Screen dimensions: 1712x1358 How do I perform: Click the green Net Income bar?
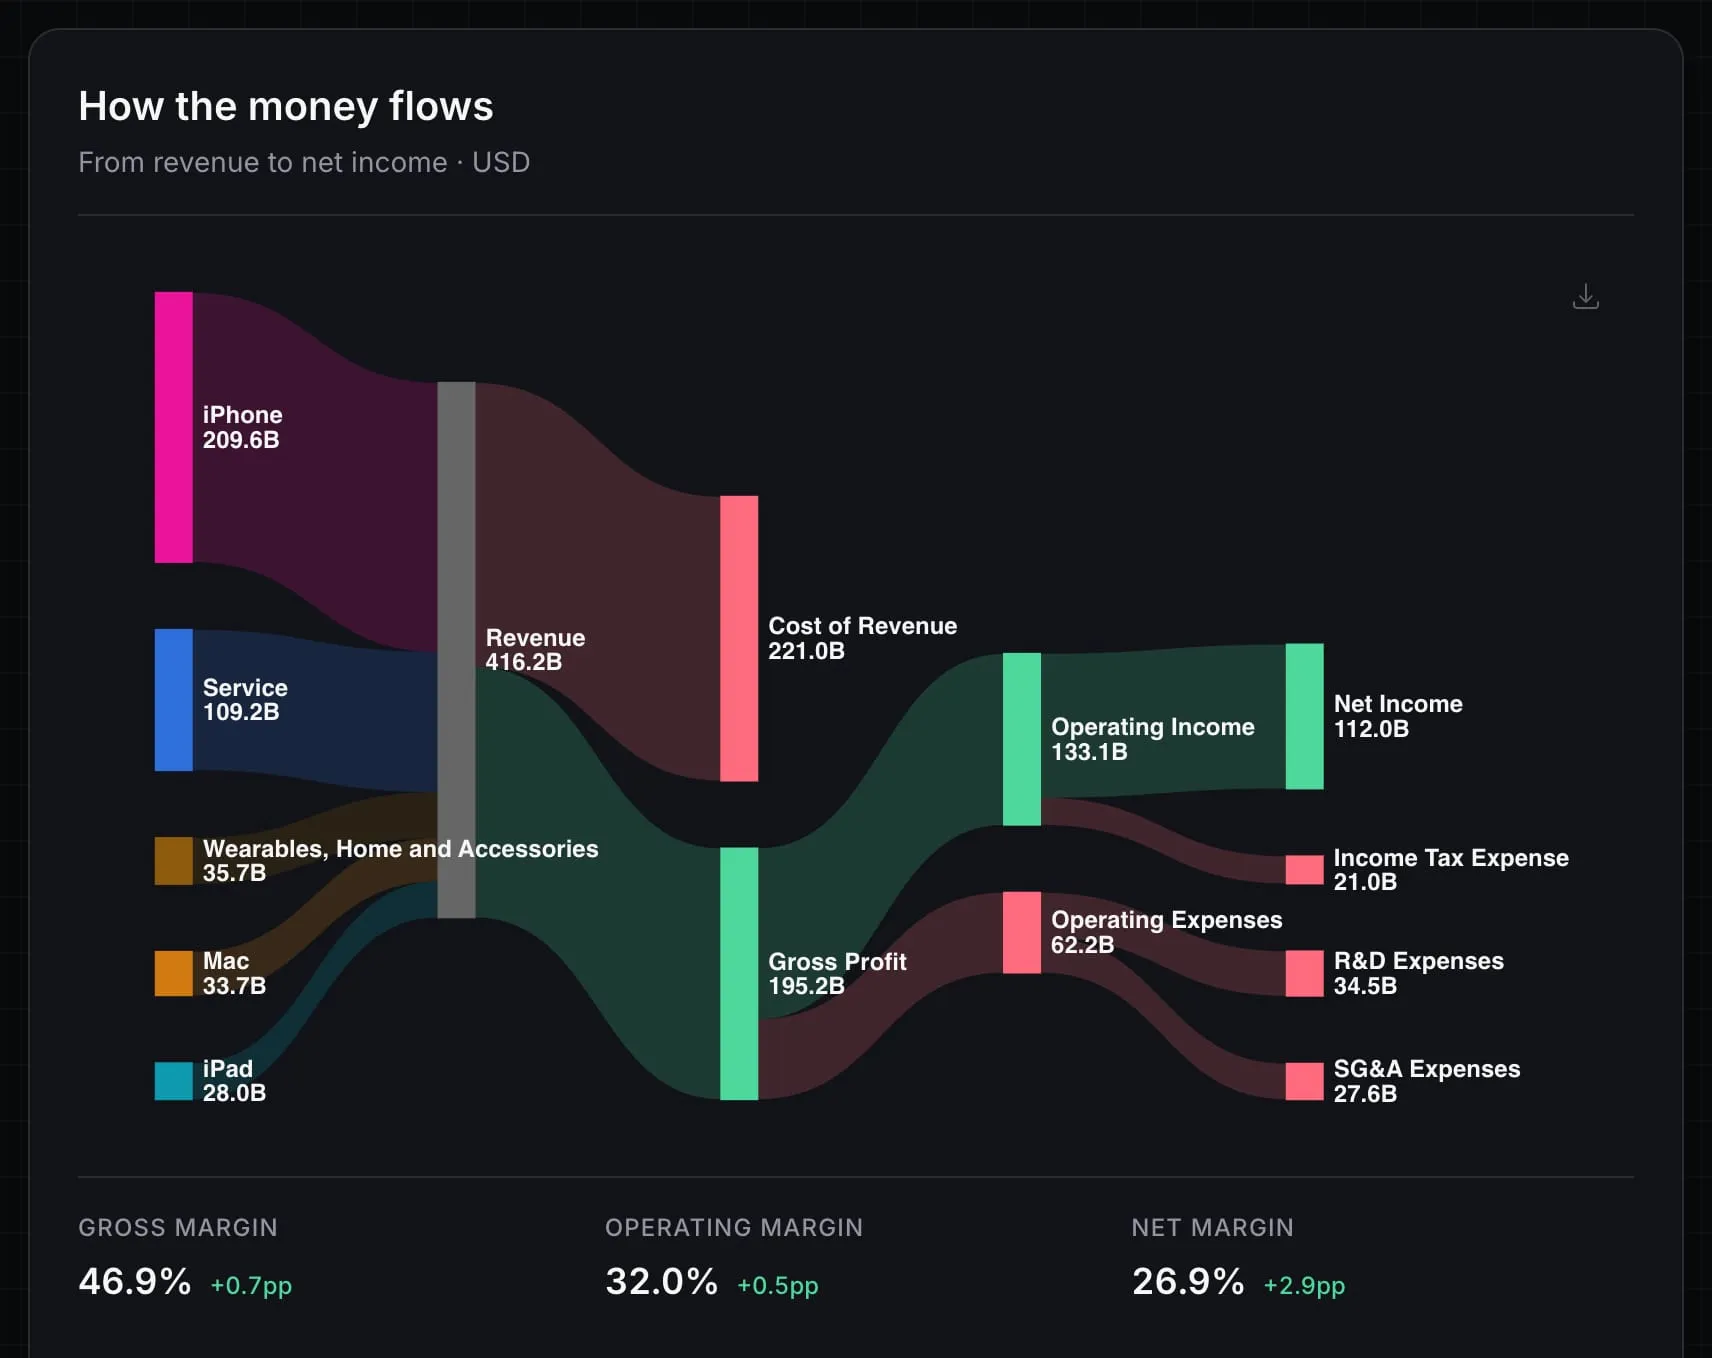(1304, 716)
